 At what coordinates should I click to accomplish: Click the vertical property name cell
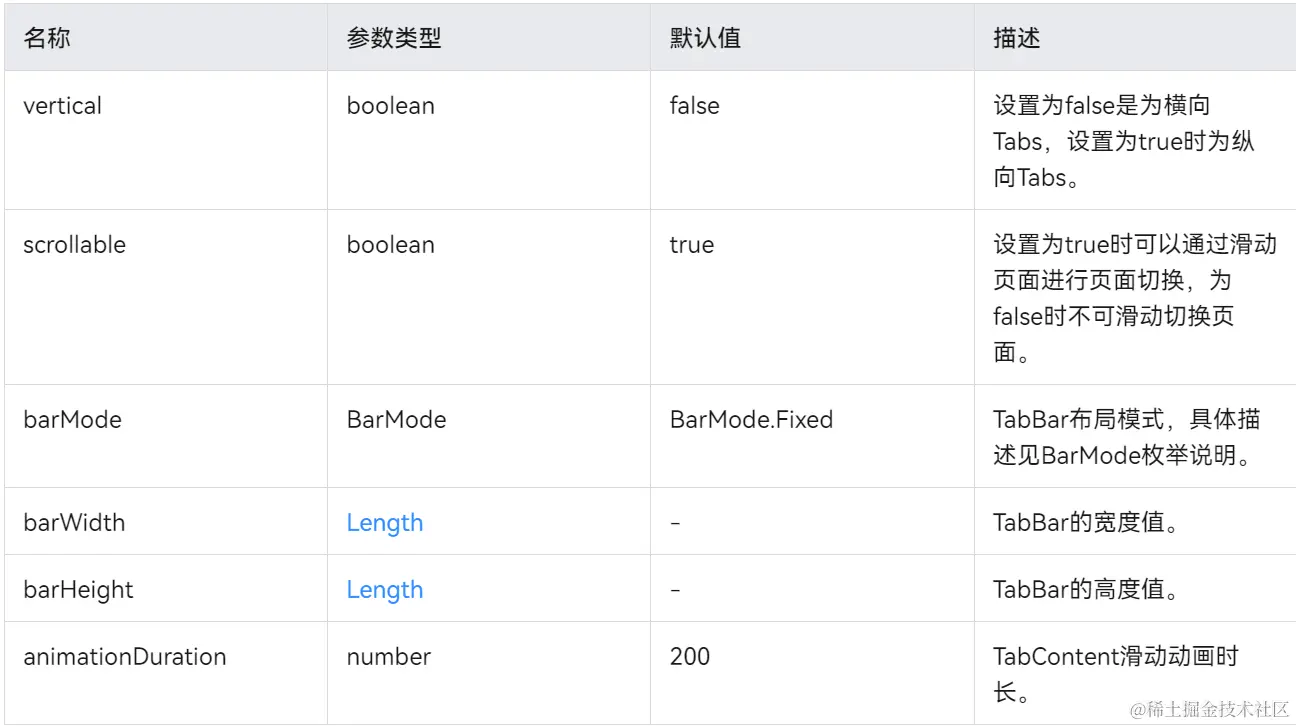(x=63, y=105)
